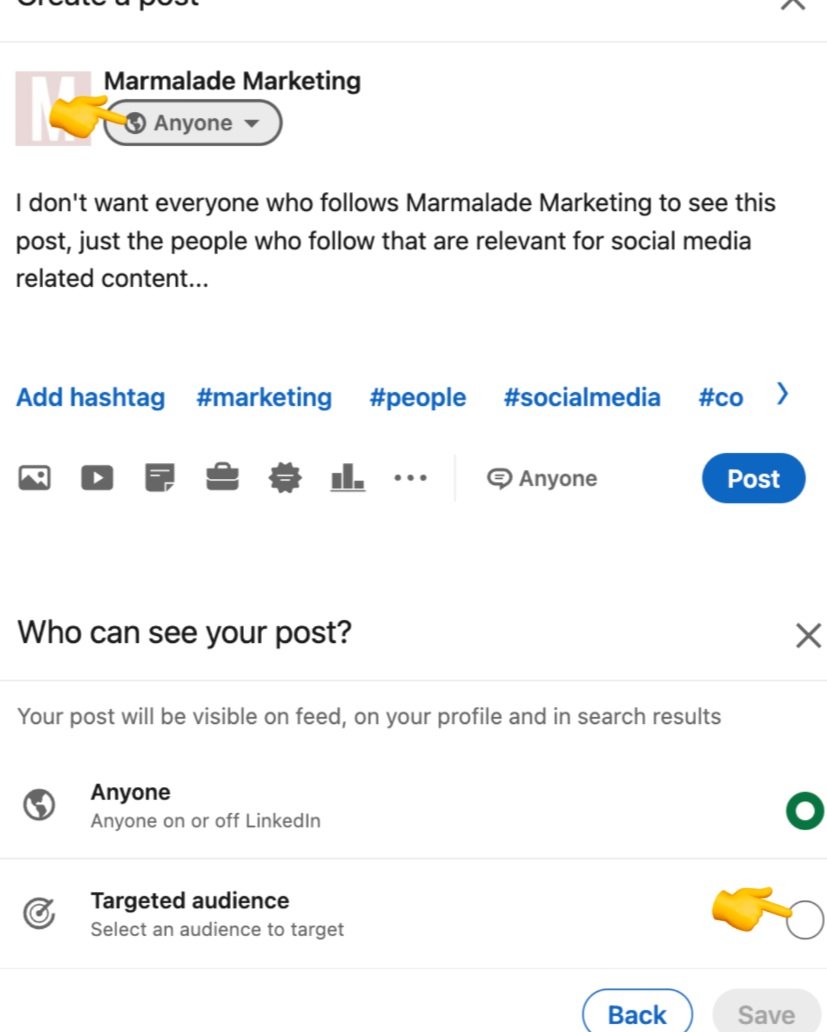Click the celebrate occasion badge icon
Image resolution: width=827 pixels, height=1032 pixels.
pyautogui.click(x=285, y=478)
